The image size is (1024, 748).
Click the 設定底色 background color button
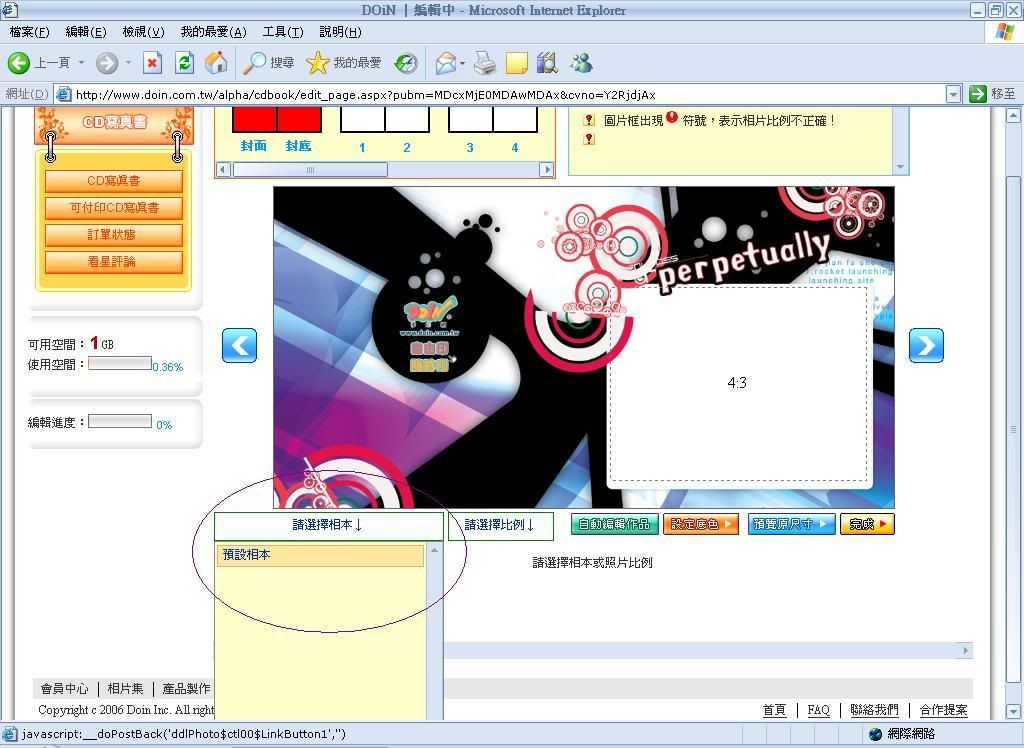tap(703, 524)
